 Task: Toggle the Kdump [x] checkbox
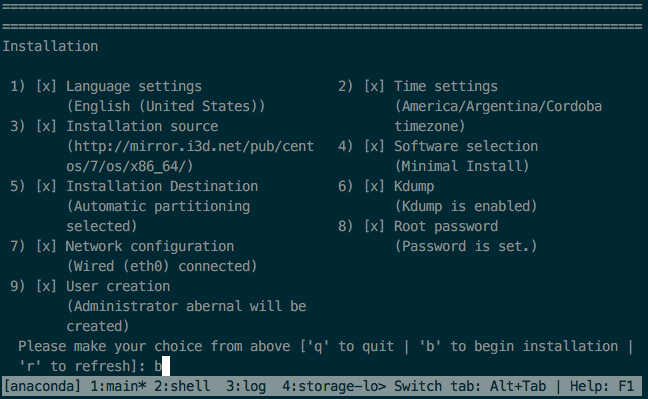(x=374, y=186)
